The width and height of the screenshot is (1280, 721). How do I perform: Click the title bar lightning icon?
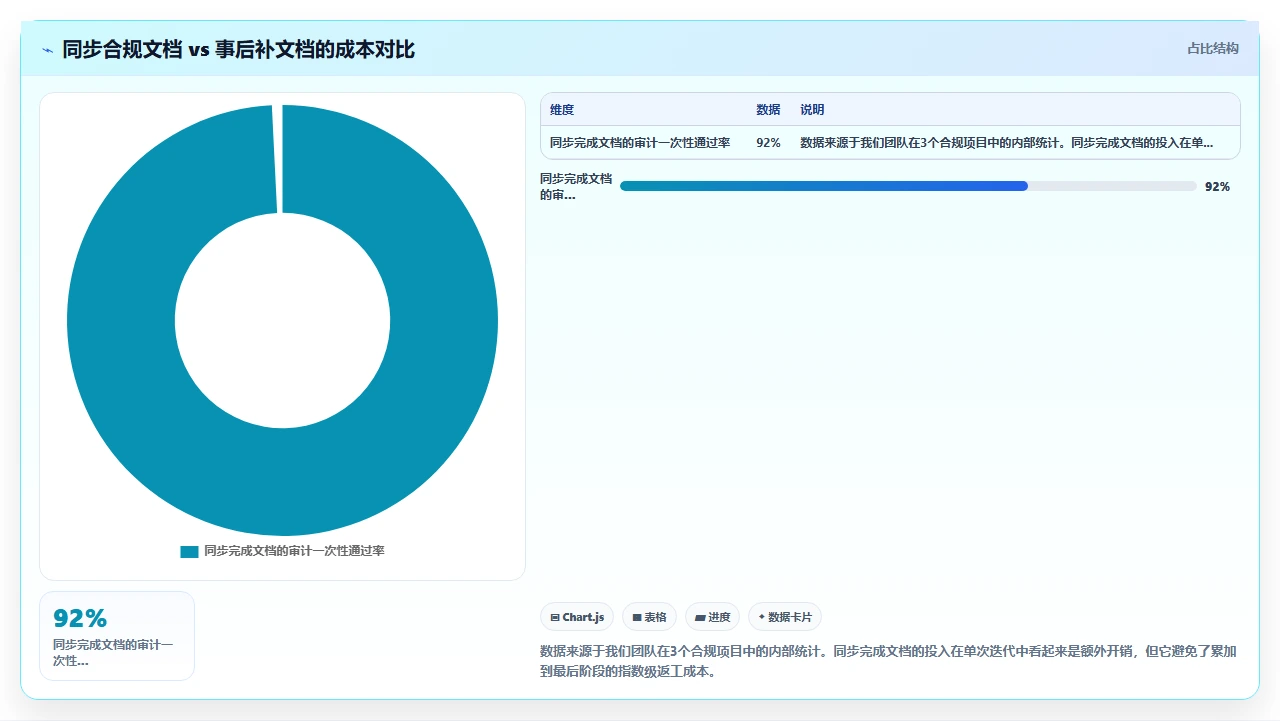point(47,50)
